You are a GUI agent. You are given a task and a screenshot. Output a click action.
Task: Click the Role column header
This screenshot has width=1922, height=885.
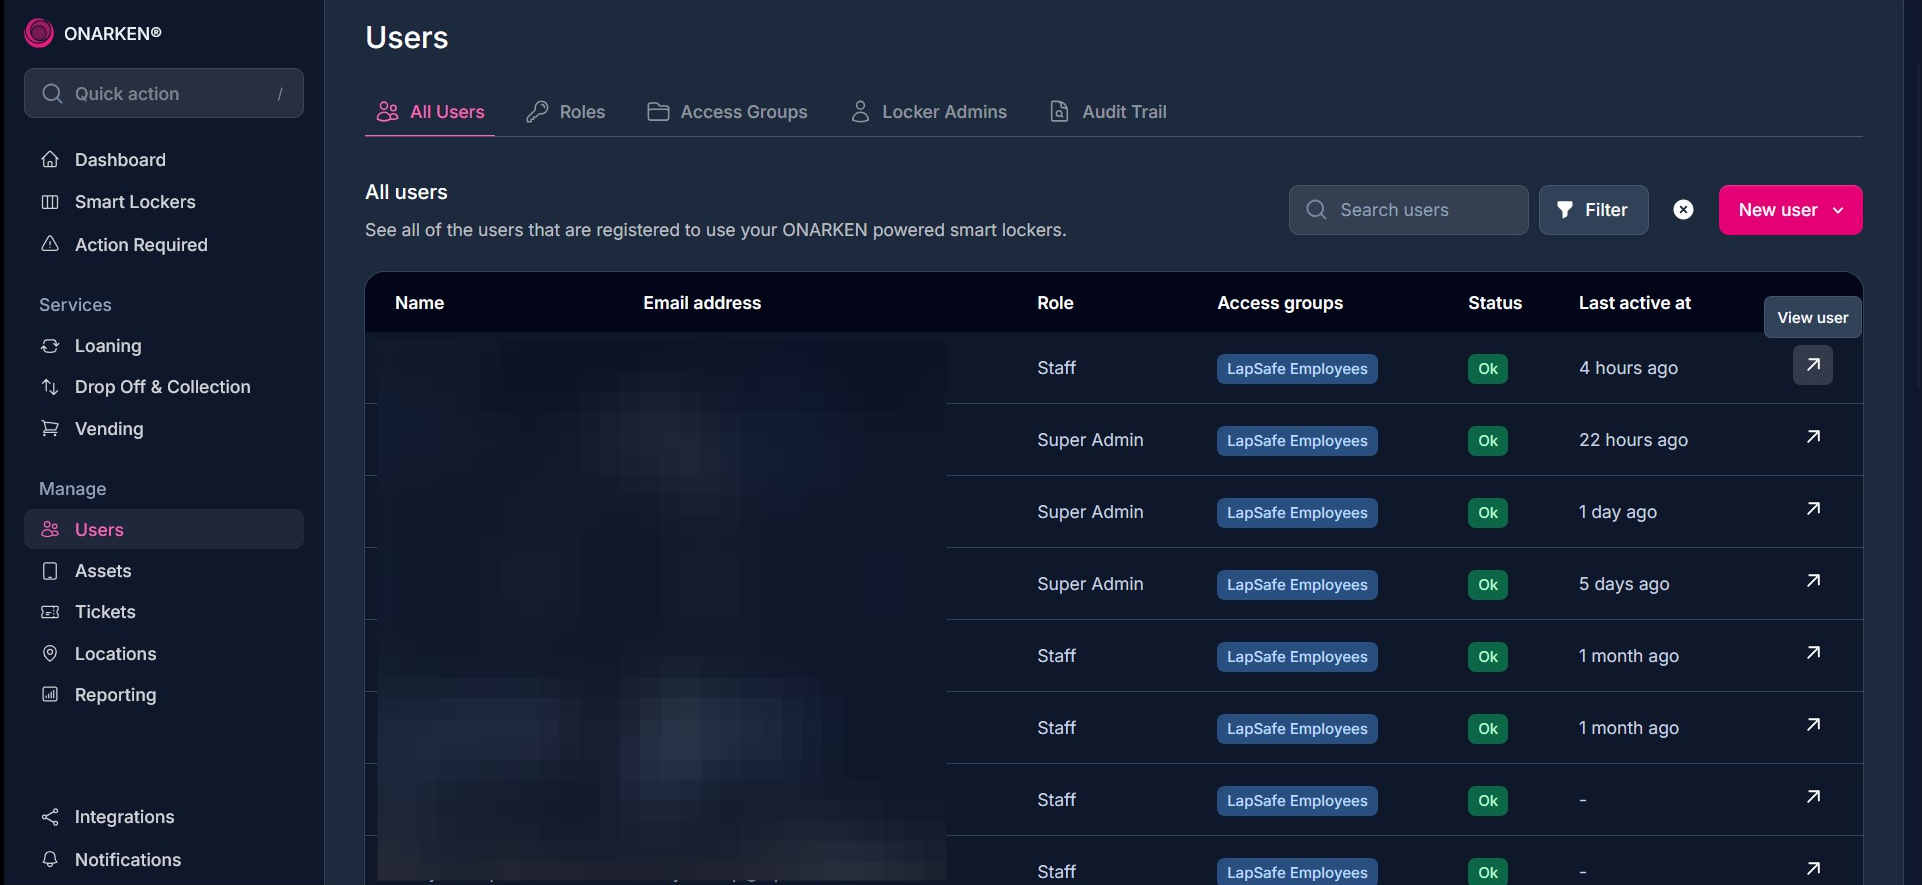click(x=1055, y=303)
